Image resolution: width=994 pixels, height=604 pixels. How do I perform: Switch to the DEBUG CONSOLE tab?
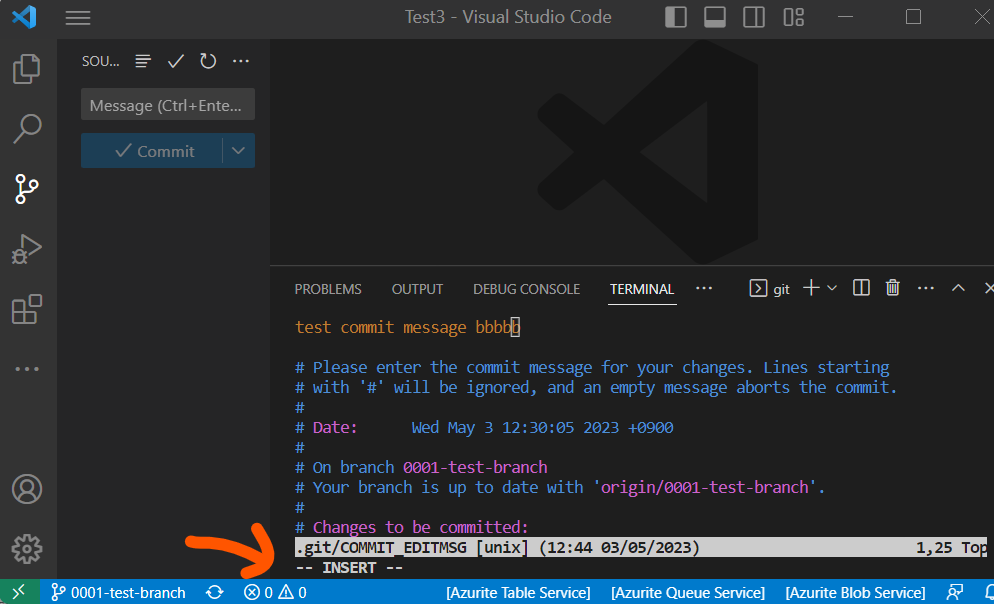(x=526, y=289)
